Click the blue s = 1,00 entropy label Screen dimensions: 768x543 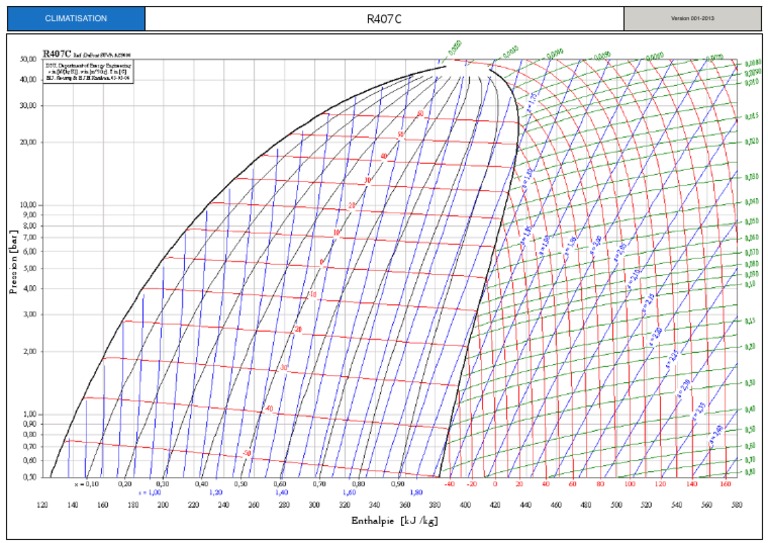click(x=149, y=493)
